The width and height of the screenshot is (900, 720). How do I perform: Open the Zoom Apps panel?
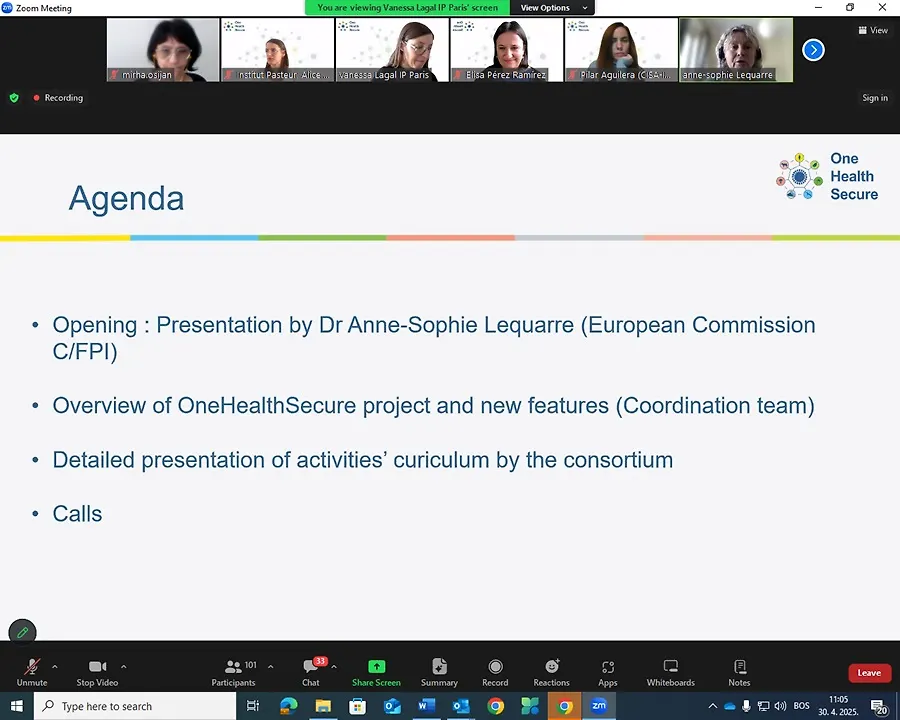608,671
